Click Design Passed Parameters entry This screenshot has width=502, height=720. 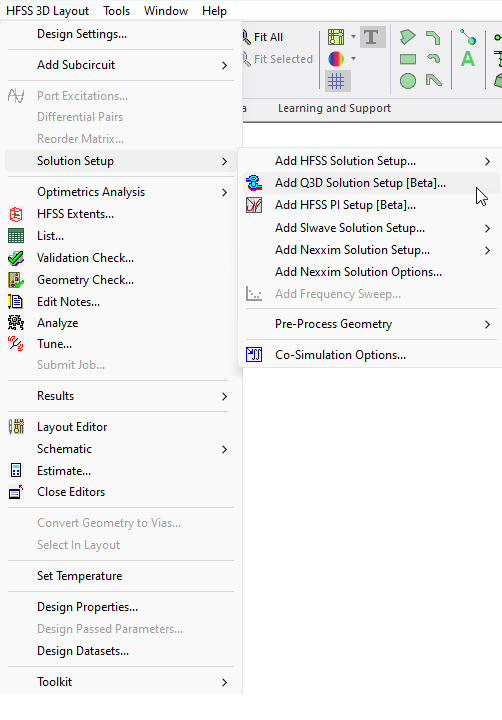click(x=121, y=629)
